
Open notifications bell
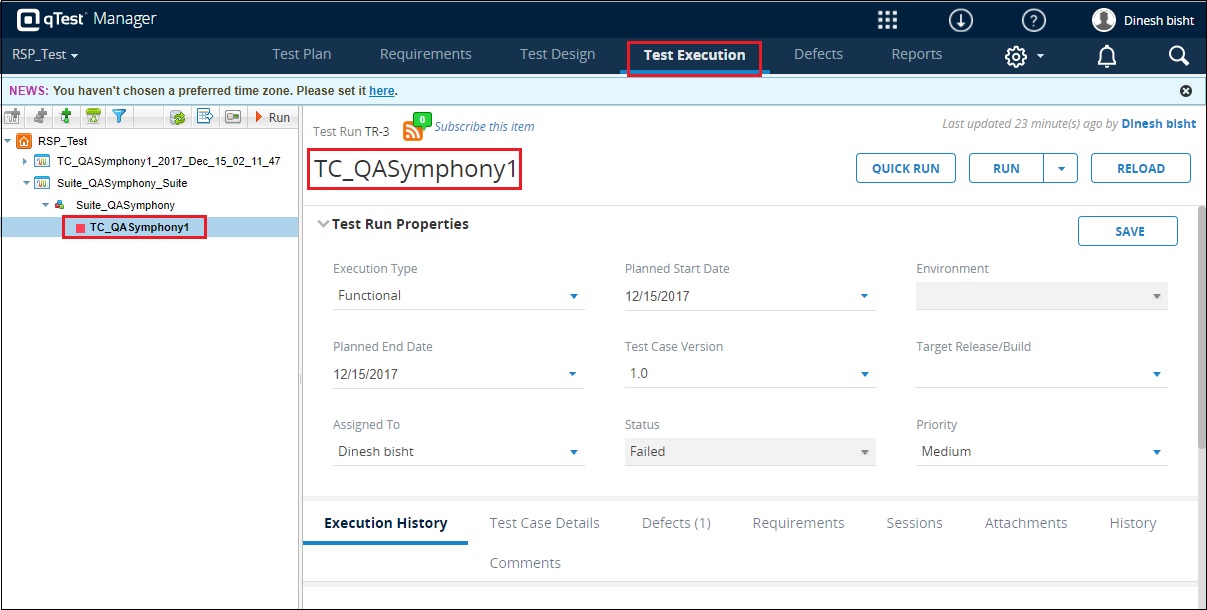point(1107,56)
